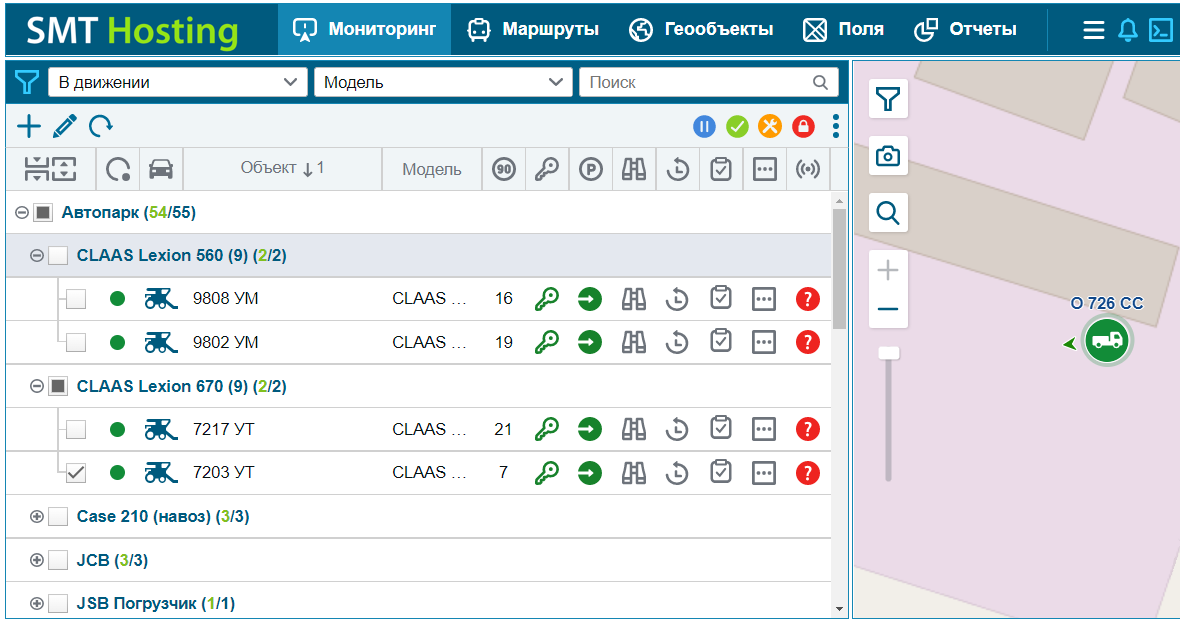Viewport: 1180px width, 623px height.
Task: Toggle the JCB group checkbox
Action: pos(59,560)
